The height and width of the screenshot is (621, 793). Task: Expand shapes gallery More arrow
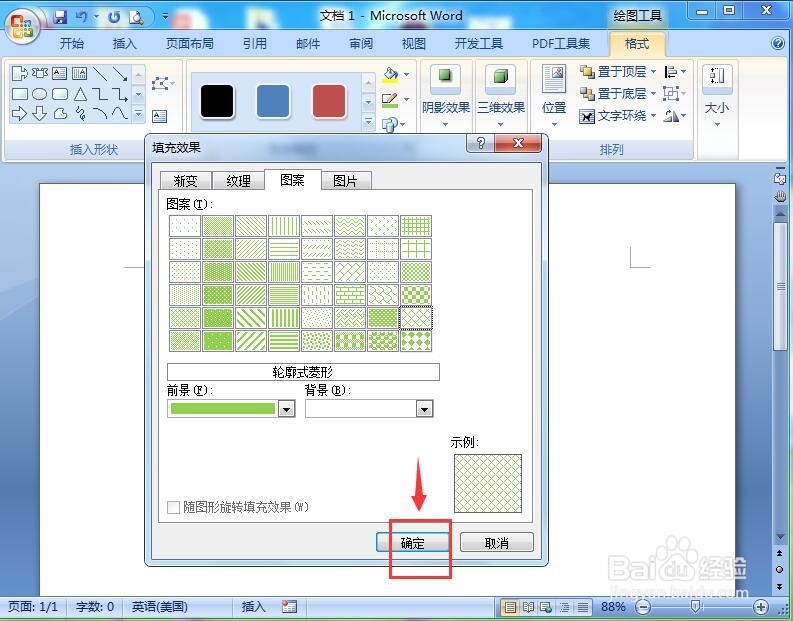coord(139,114)
